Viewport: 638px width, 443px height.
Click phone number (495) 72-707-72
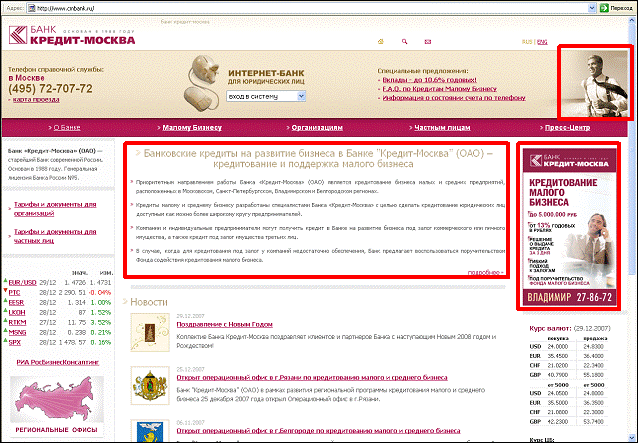(x=50, y=89)
